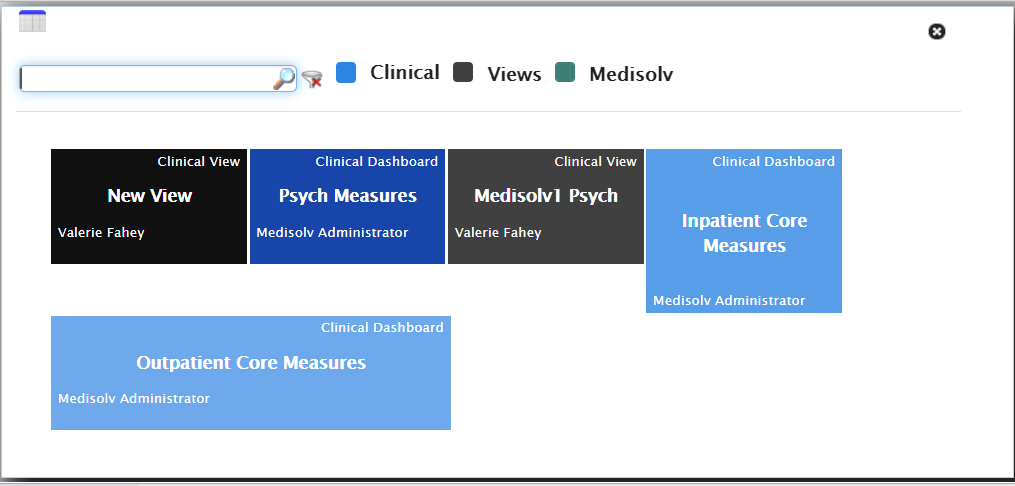Viewport: 1015px width, 486px height.
Task: Click the Outpatient Core Measures title text
Action: [251, 362]
